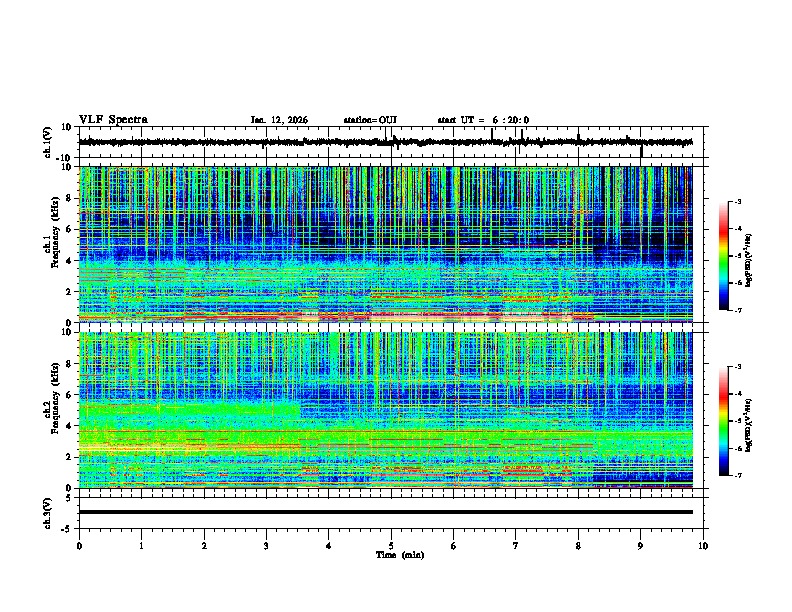Viewport: 792px width, 612px height.
Task: Click inside the ch.2 spectrogram panel
Action: pos(385,410)
